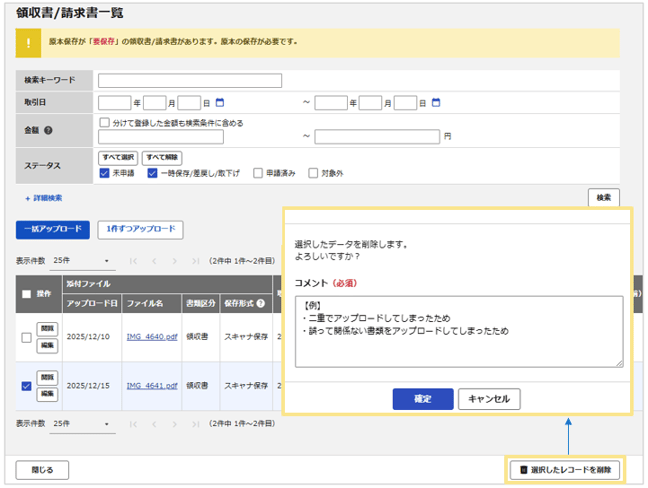Toggle the select-all checkbox in 操作 header
The image size is (648, 488).
click(26, 294)
